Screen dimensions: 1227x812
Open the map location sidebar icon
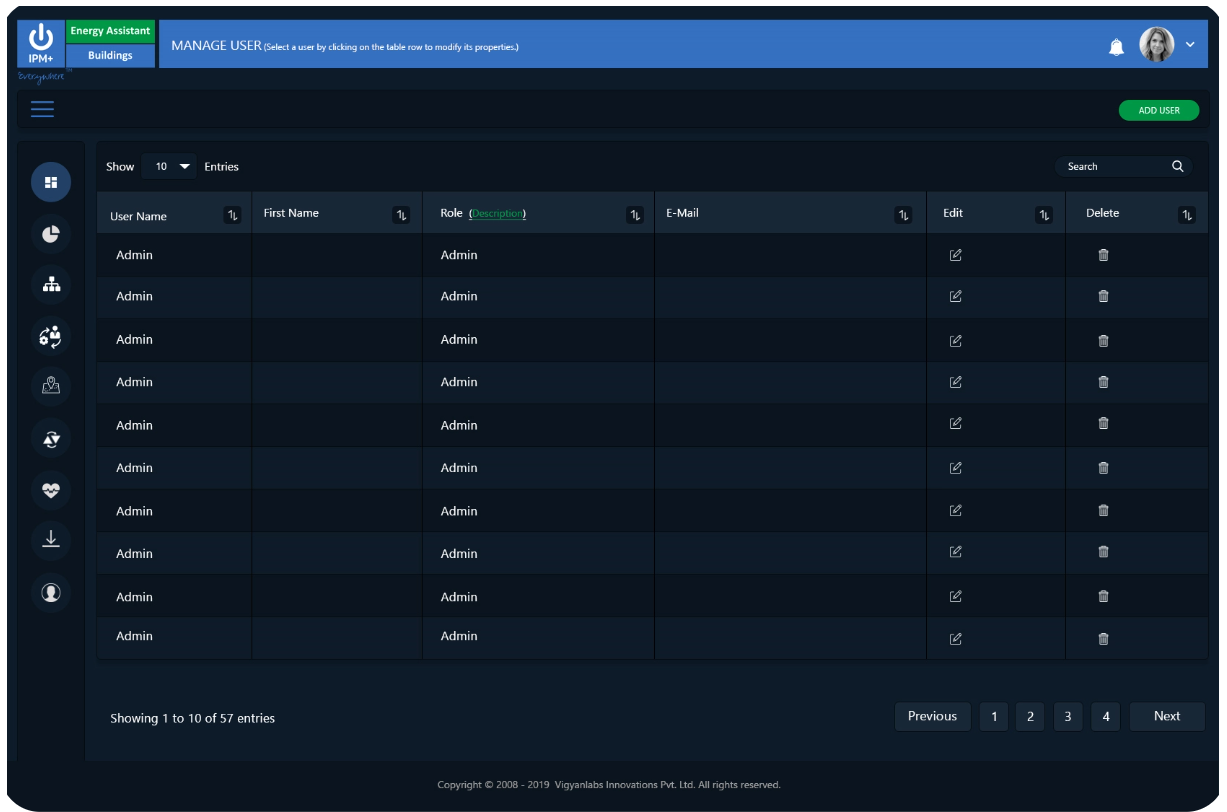point(51,387)
